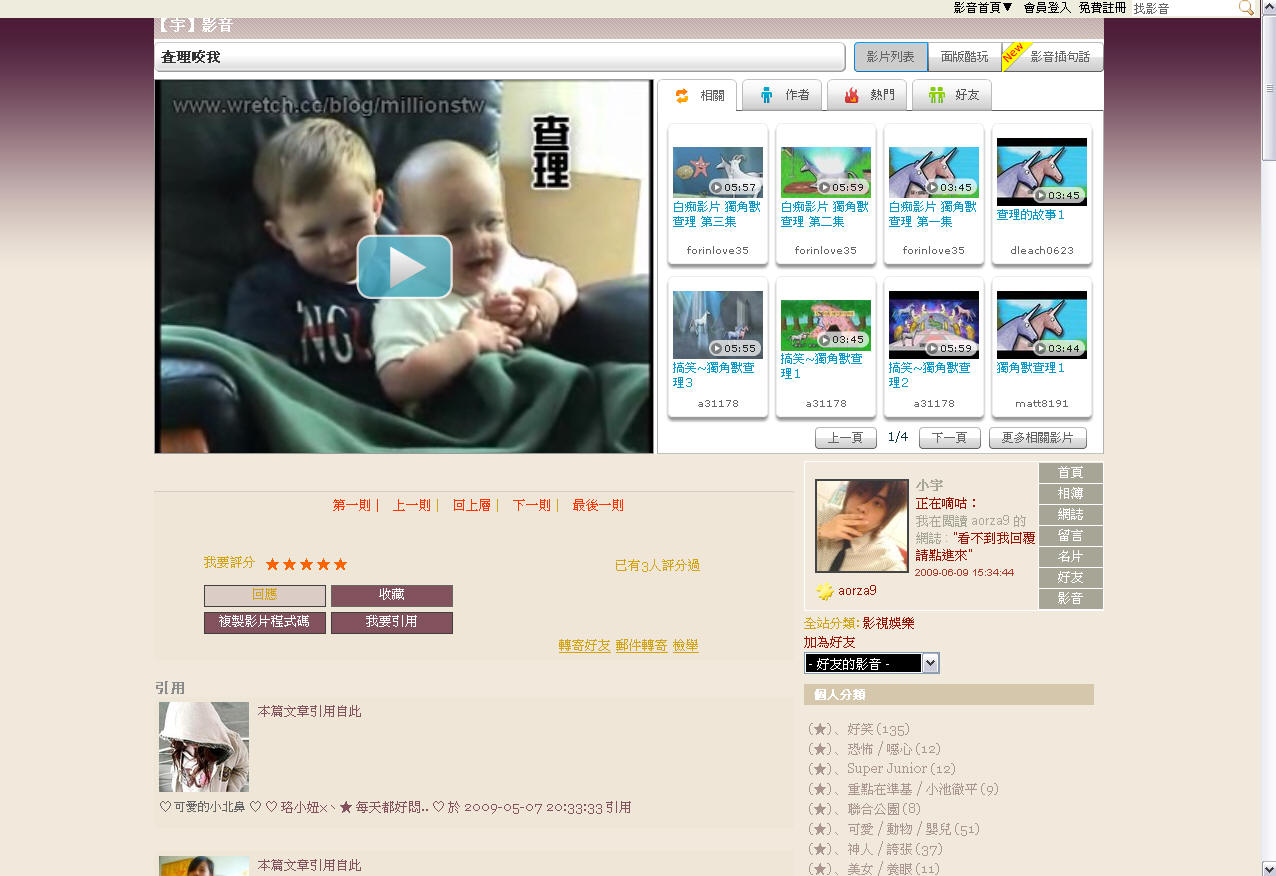Open category 恐怖 / 噁心(12)
Screen dimensions: 1276x876
894,749
